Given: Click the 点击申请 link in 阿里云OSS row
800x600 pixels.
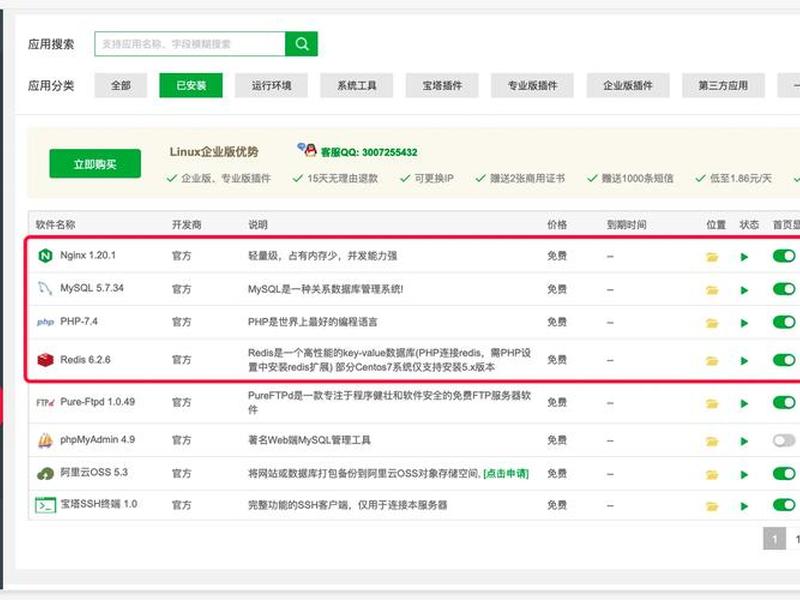Looking at the screenshot, I should (x=506, y=474).
